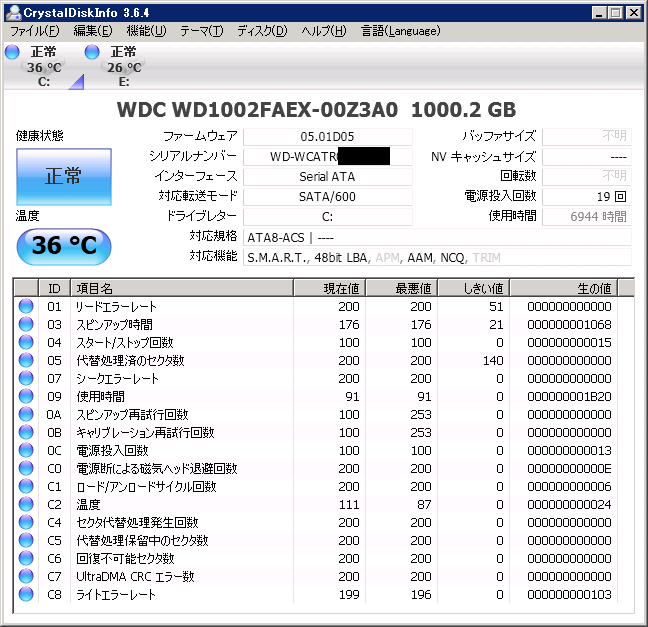
Task: Click status orb for リードエラーレート row
Action: tap(25, 307)
